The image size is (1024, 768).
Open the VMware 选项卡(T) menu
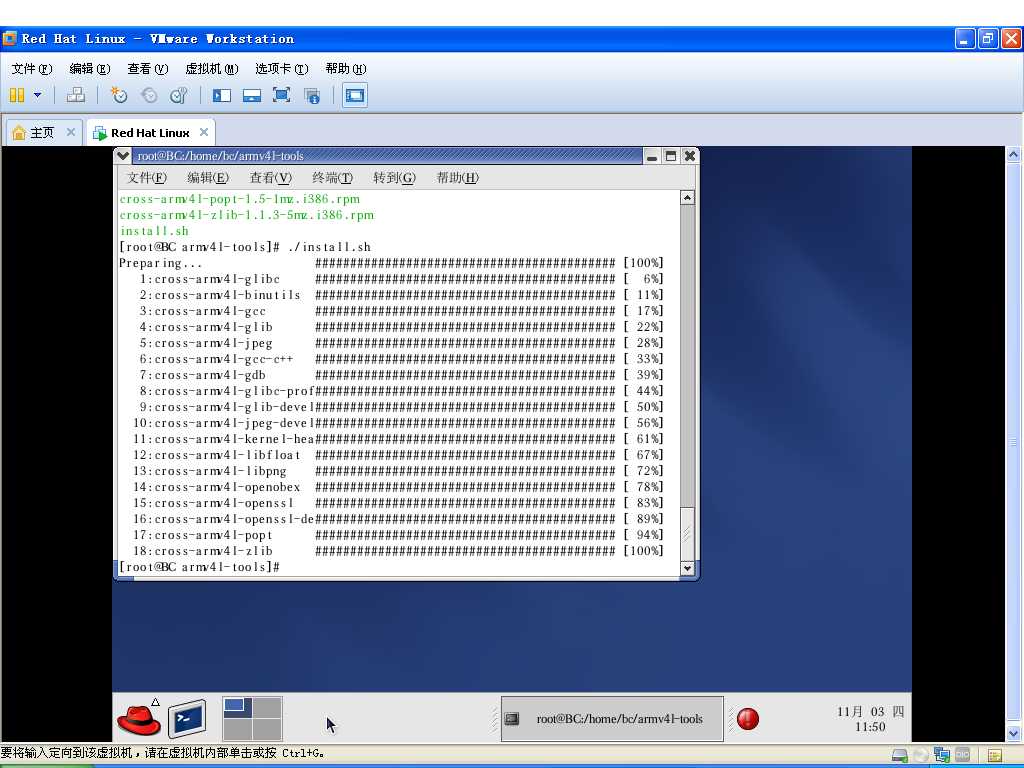pos(281,69)
